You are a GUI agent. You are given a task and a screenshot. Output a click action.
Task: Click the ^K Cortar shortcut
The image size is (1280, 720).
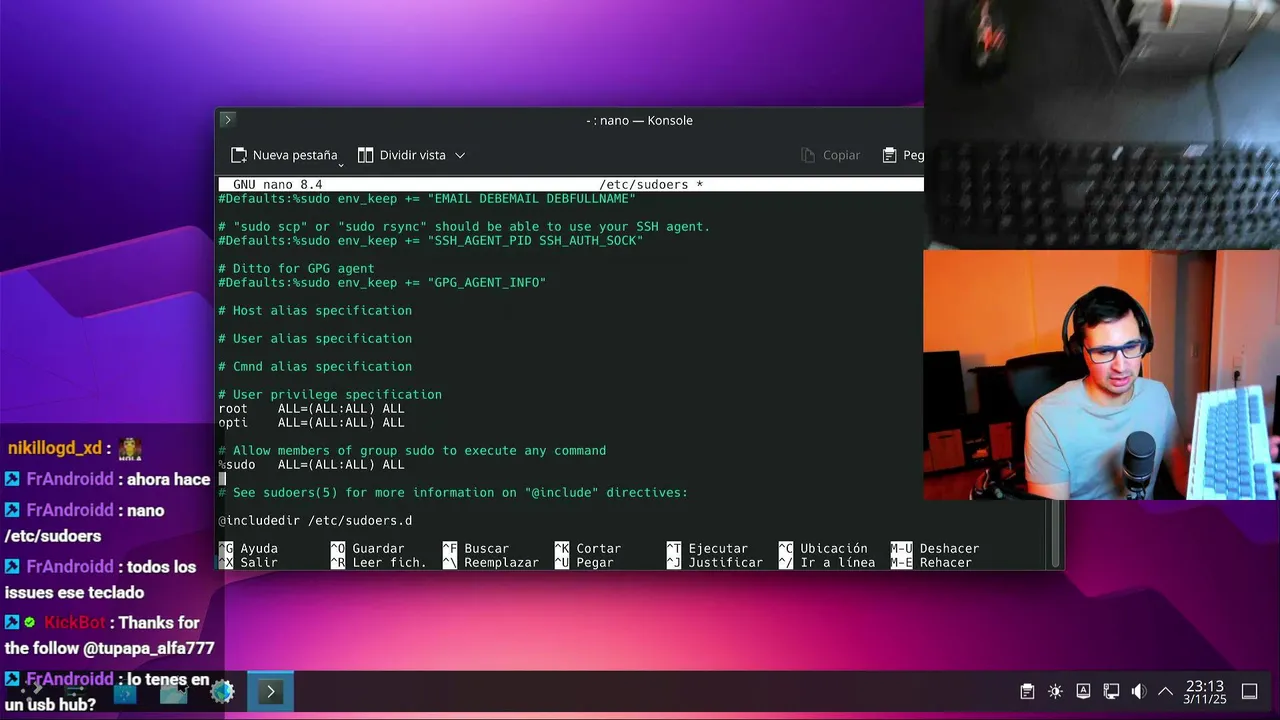coord(588,549)
